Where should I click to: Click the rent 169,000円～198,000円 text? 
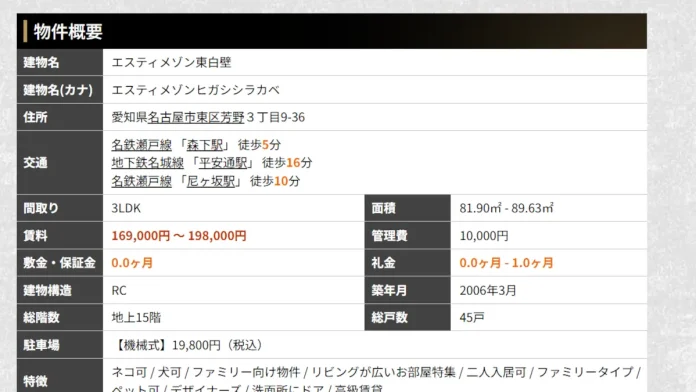(179, 236)
